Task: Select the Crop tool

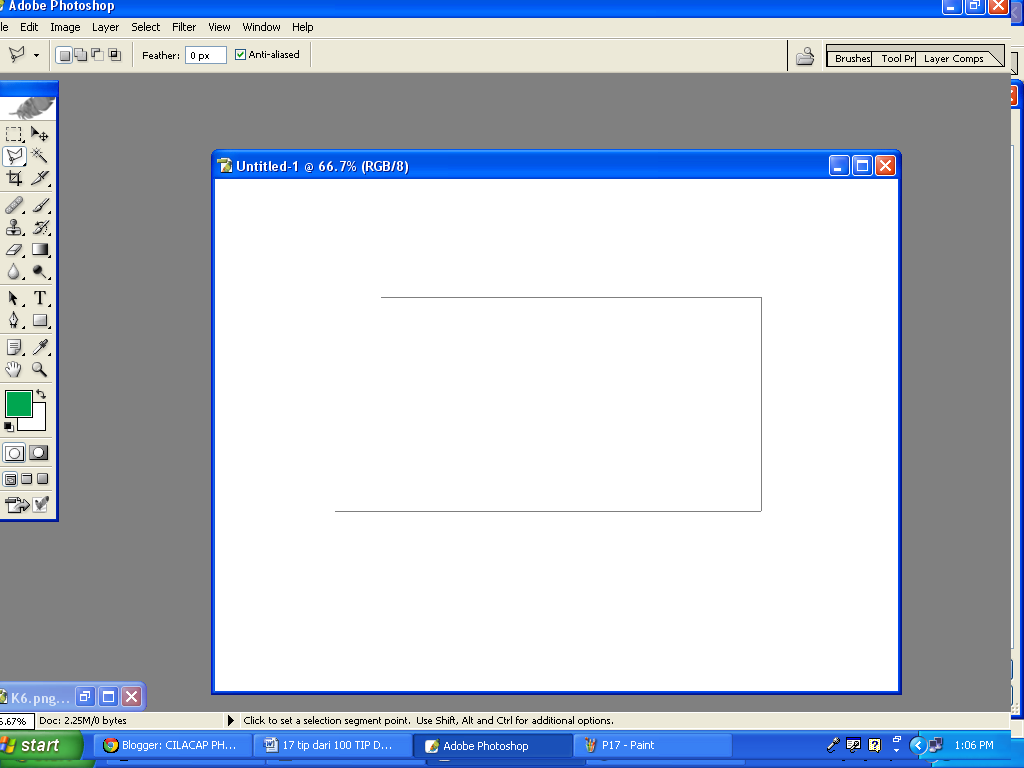Action: click(x=14, y=178)
